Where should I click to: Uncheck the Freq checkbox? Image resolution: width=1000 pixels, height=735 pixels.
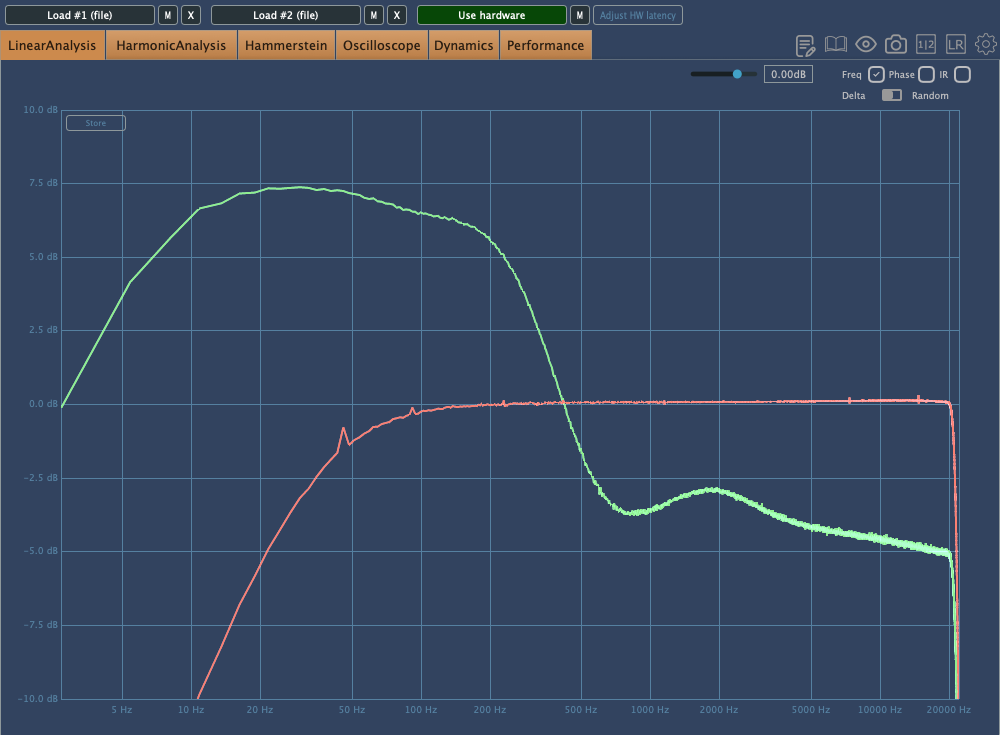point(876,75)
